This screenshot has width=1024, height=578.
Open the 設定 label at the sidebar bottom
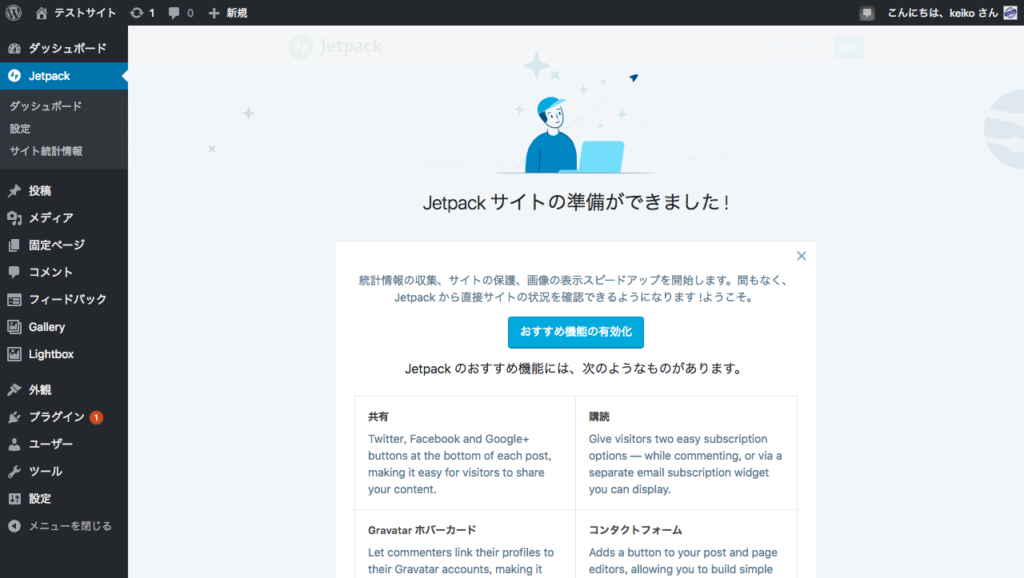tap(40, 499)
